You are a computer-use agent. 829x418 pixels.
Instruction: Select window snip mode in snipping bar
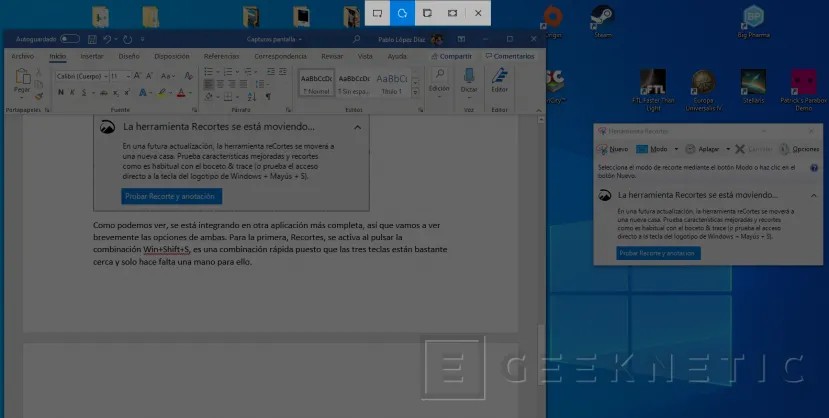(427, 13)
